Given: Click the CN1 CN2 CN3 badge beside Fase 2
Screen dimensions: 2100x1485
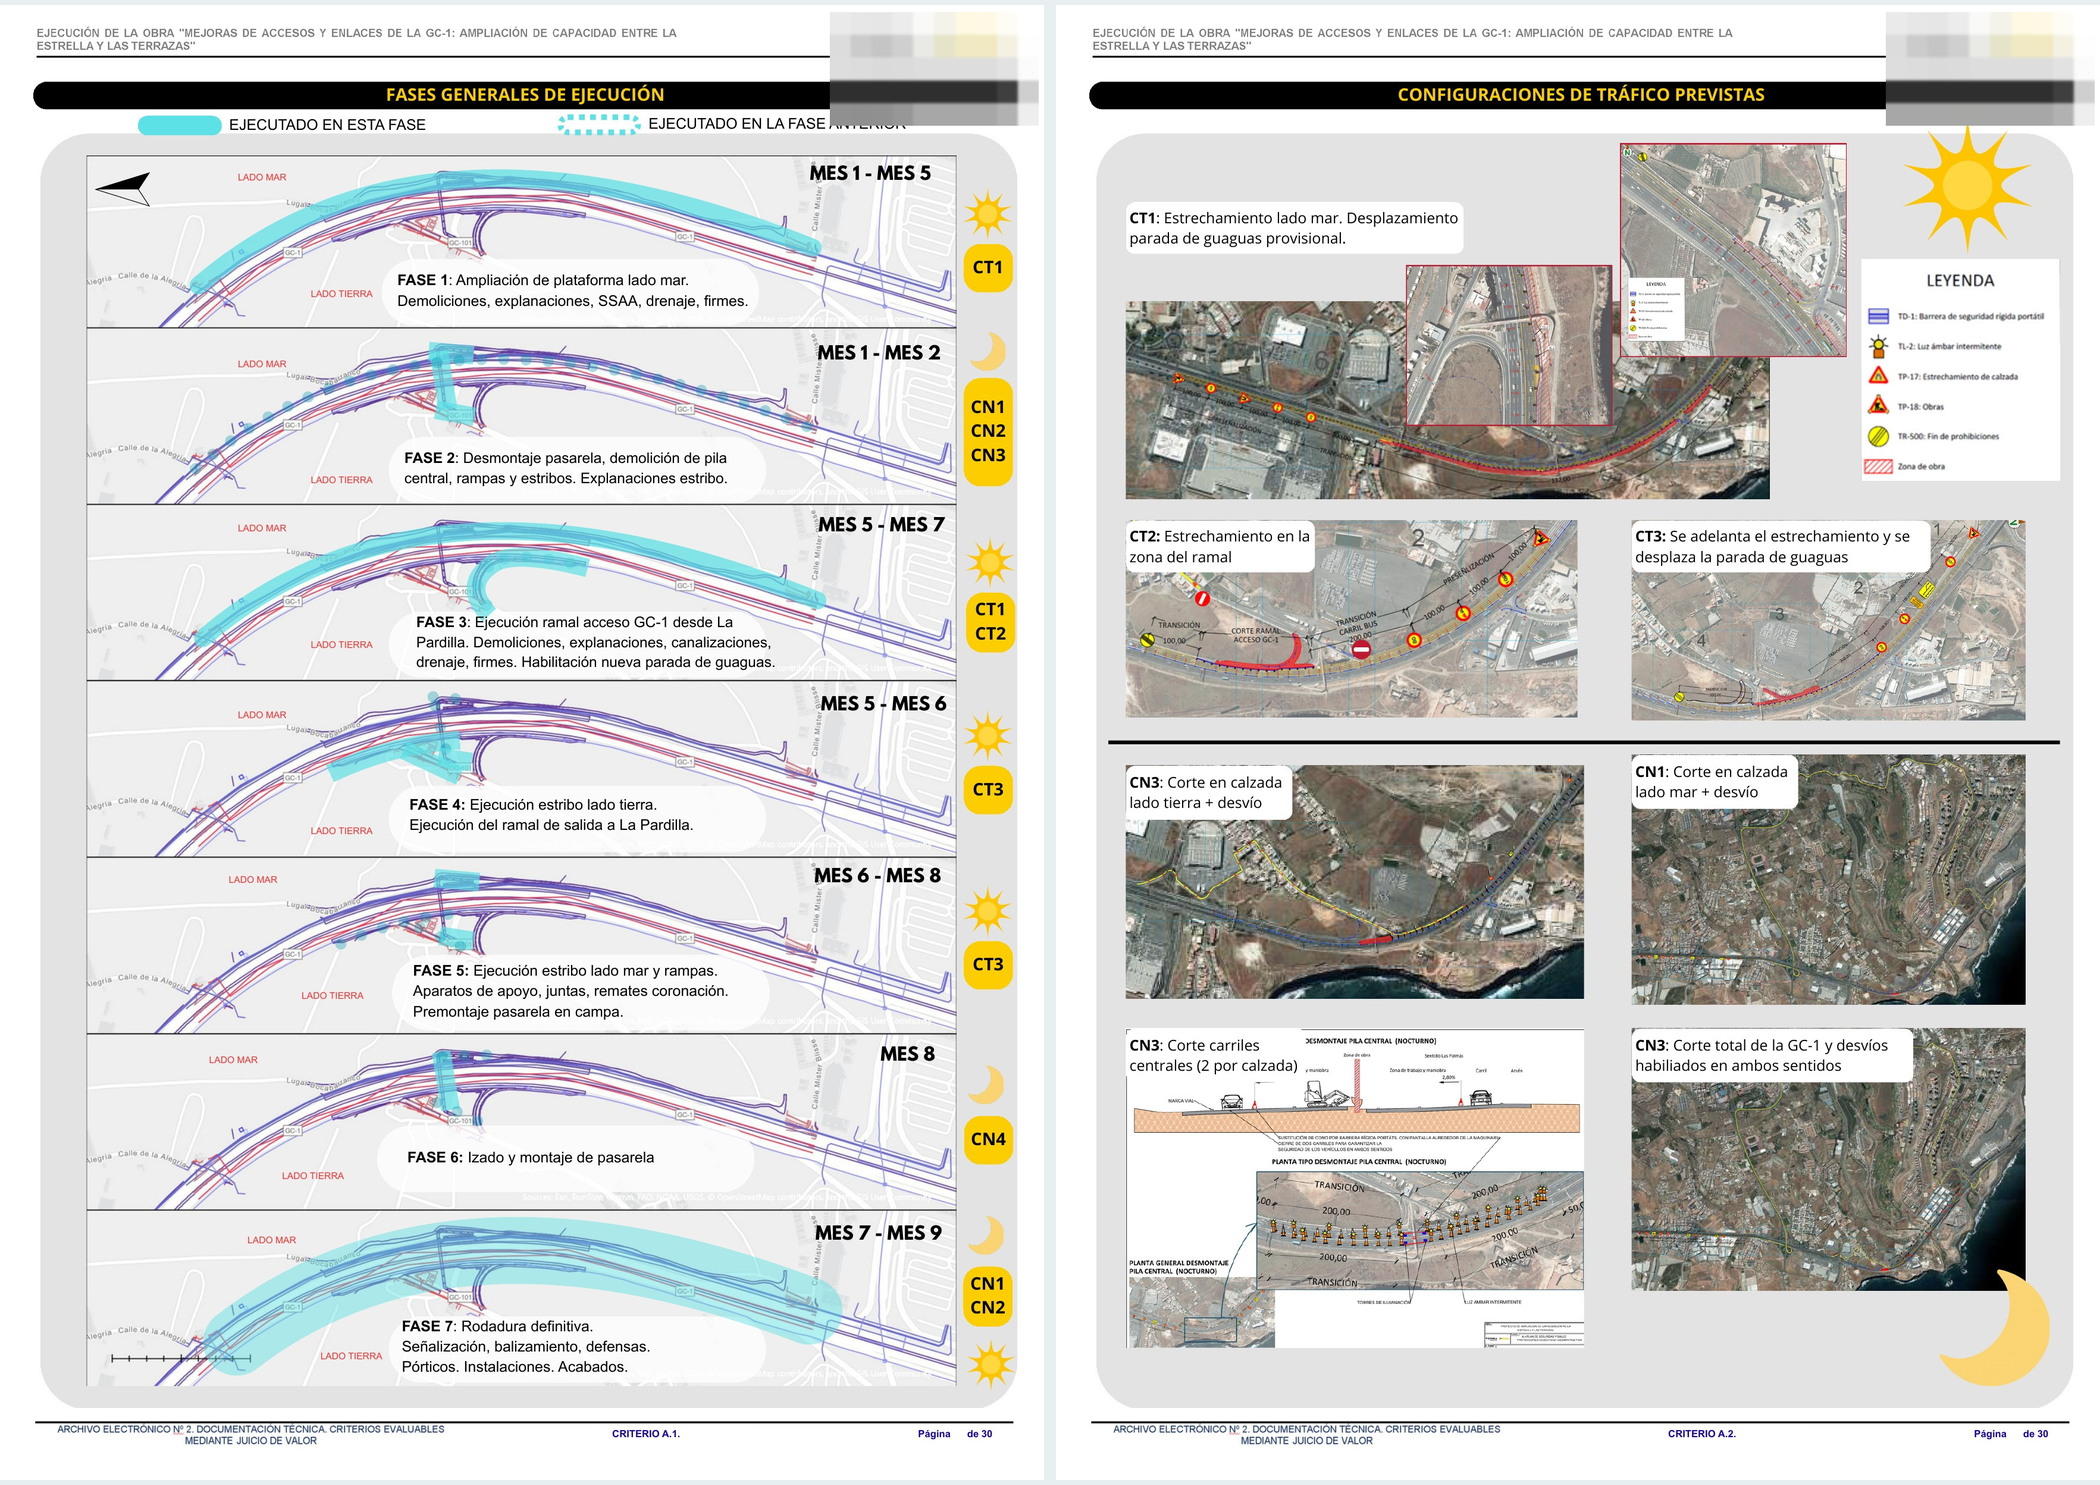Looking at the screenshot, I should [988, 431].
